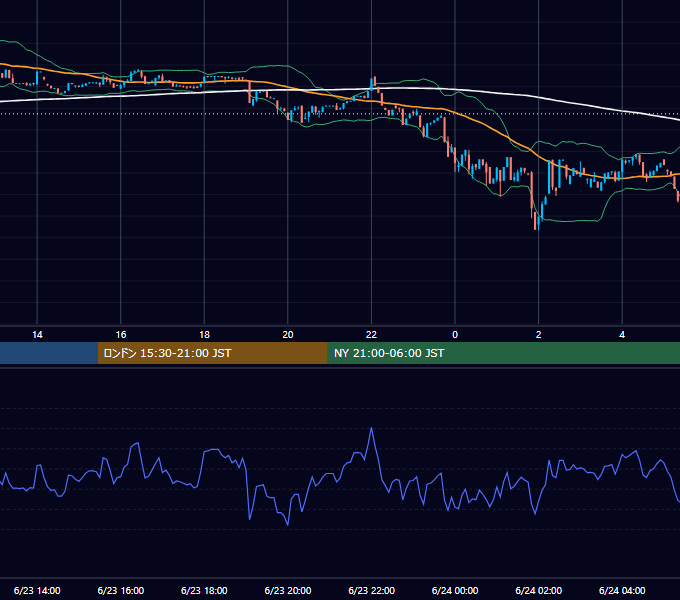The image size is (680, 600).
Task: Select the 22 hour axis label
Action: tap(371, 335)
